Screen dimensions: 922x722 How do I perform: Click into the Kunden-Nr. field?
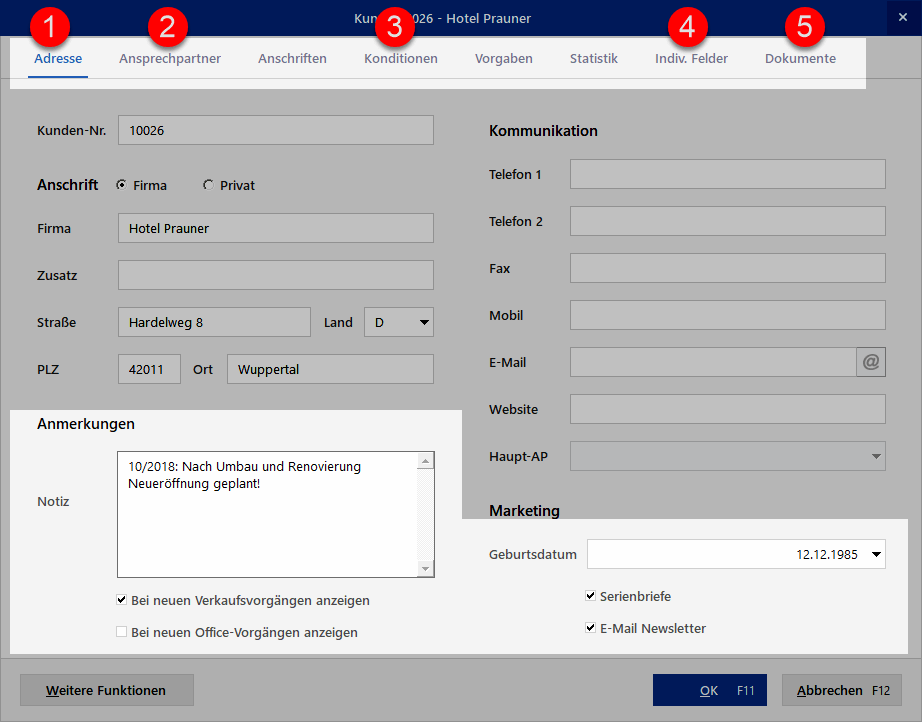click(276, 130)
